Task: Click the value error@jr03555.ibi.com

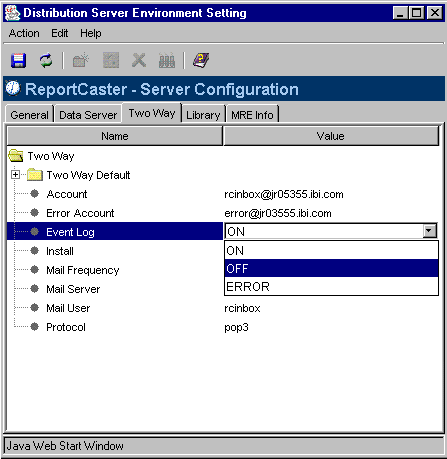Action: 278,213
